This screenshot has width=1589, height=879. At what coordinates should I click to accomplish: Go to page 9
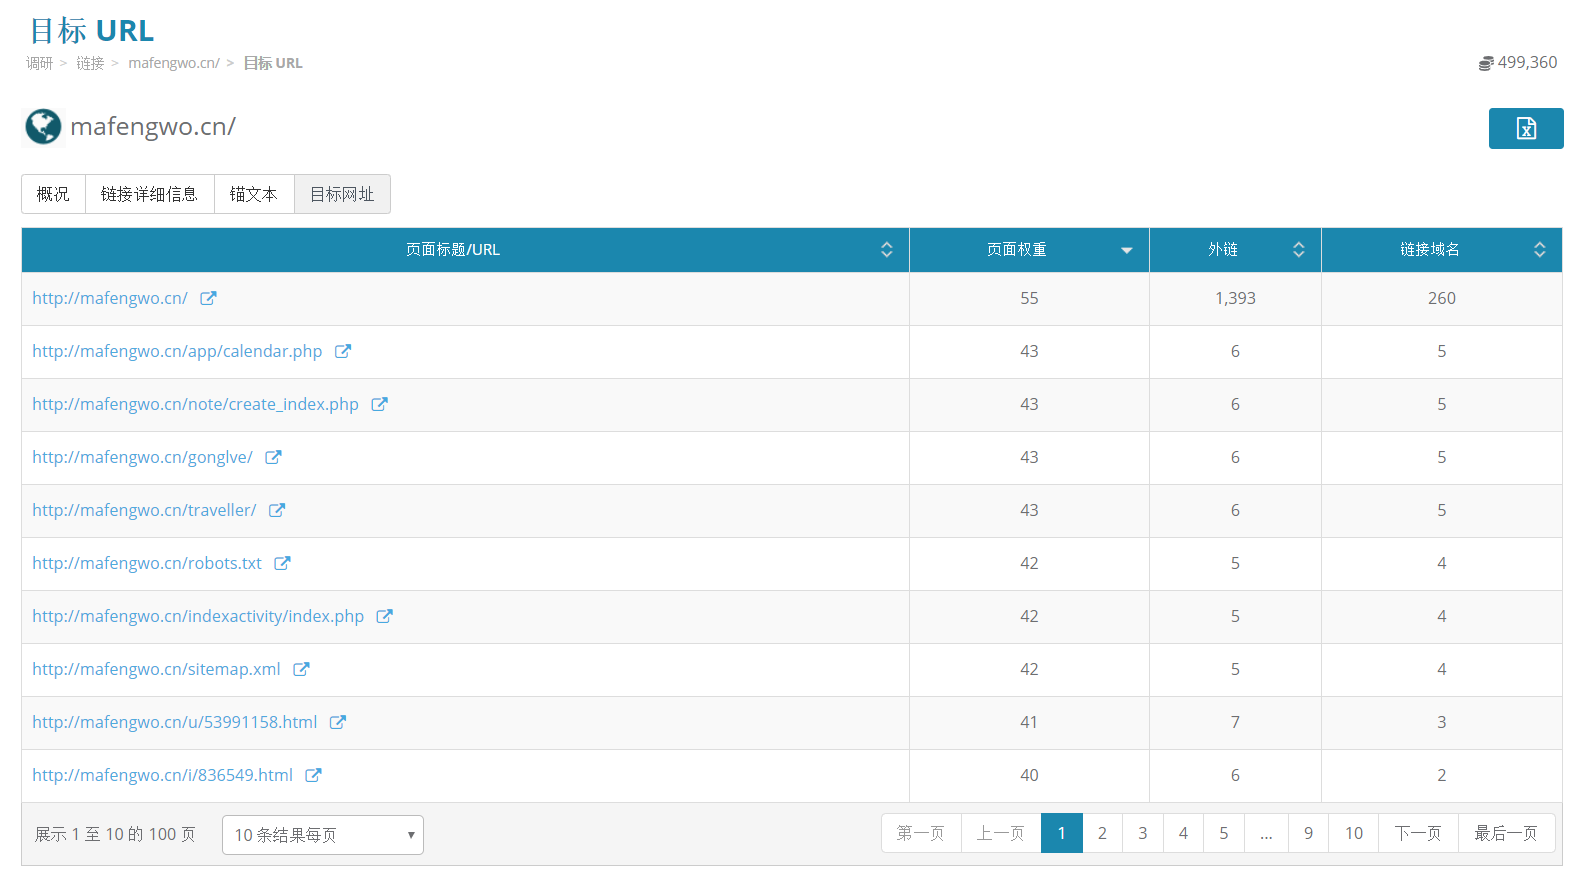coord(1308,833)
